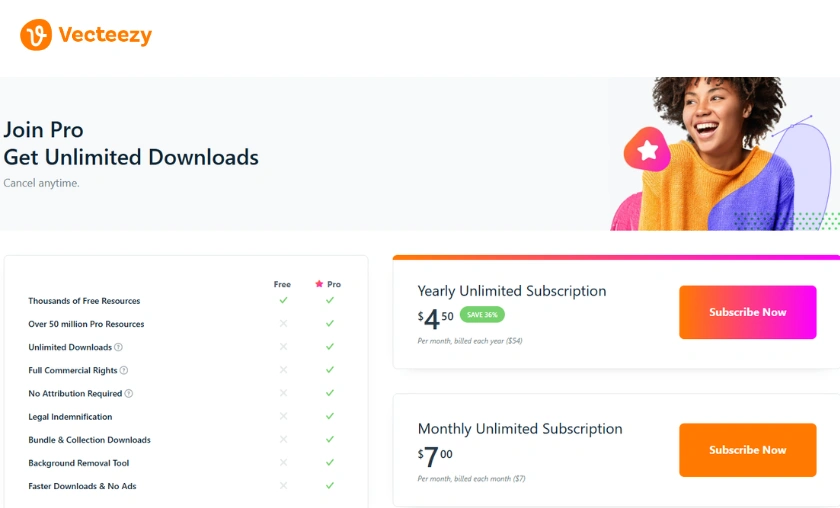The image size is (840, 508).
Task: Click the Pro column header
Action: tap(334, 284)
